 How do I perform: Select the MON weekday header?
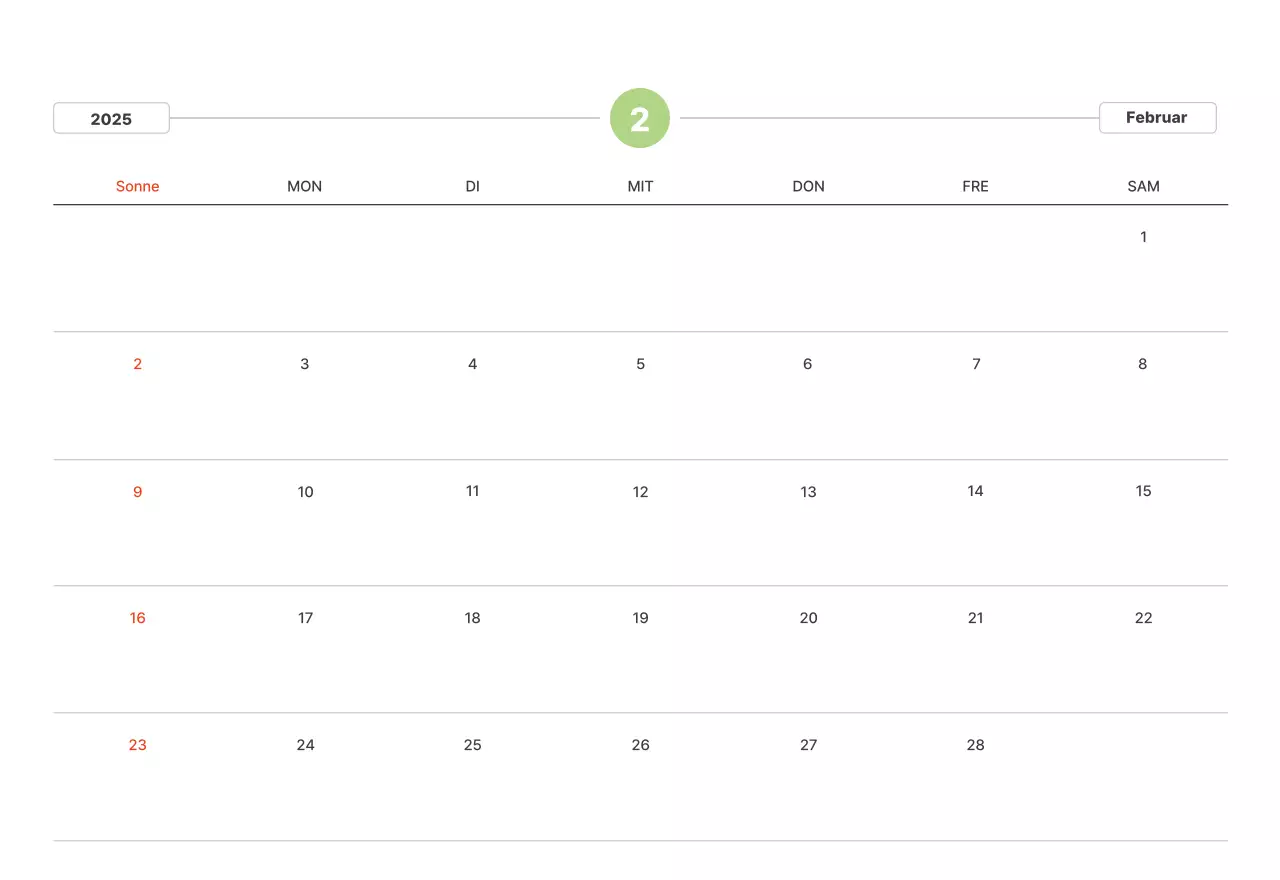[x=305, y=186]
